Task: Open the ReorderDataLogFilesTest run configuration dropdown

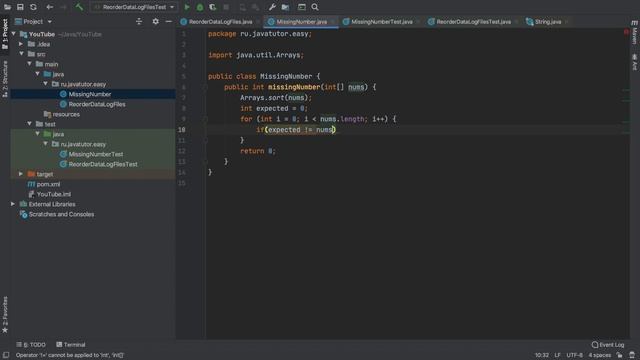Action: pos(134,7)
